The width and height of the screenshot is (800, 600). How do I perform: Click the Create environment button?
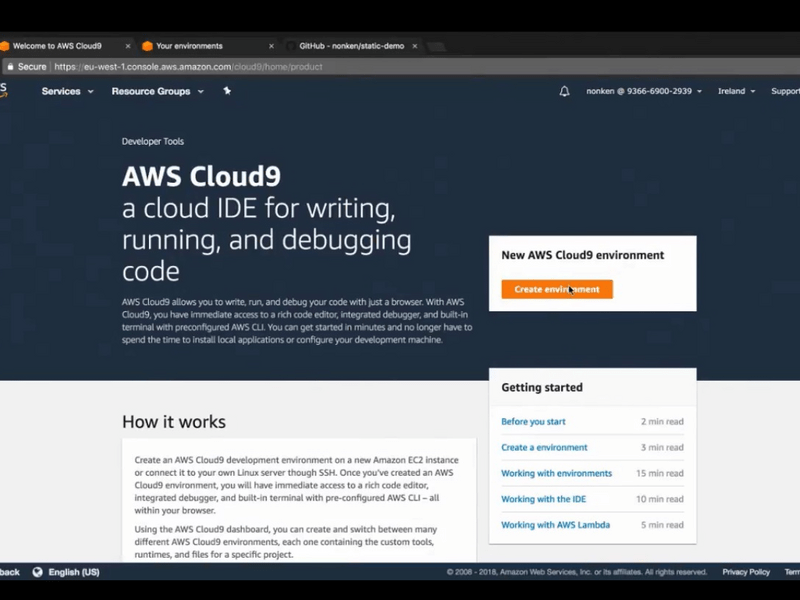click(x=556, y=289)
